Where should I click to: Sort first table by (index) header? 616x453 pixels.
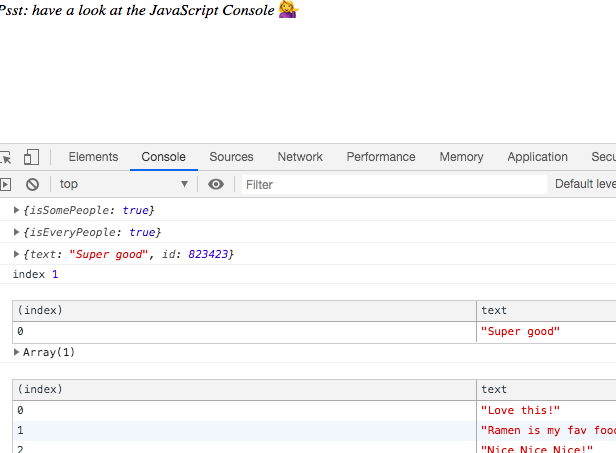(x=244, y=310)
